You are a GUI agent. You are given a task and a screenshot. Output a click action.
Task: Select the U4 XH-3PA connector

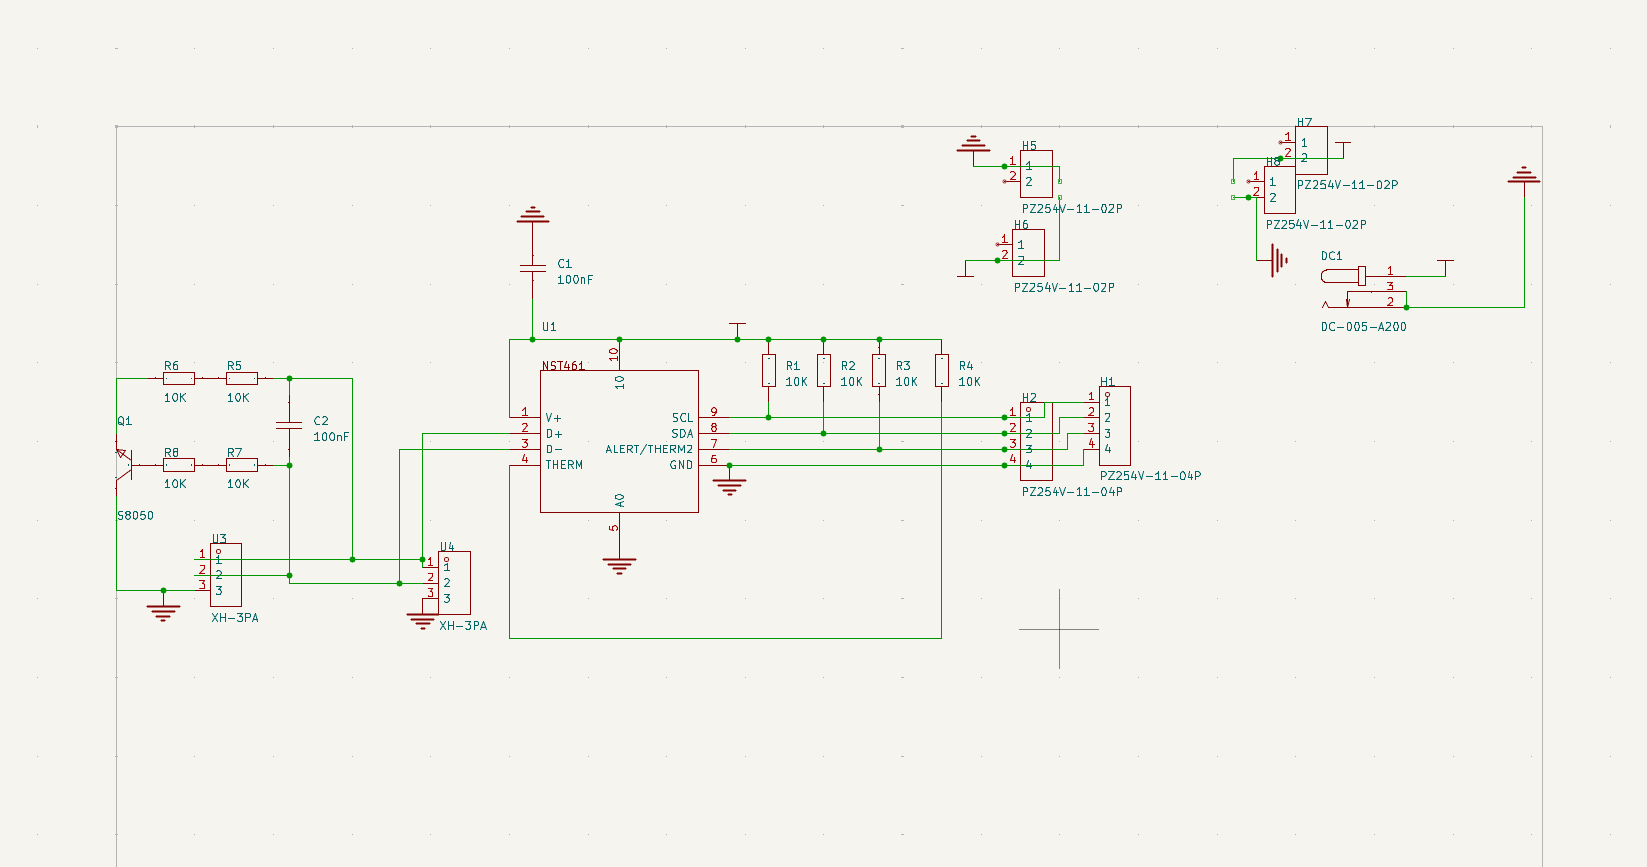coord(454,583)
